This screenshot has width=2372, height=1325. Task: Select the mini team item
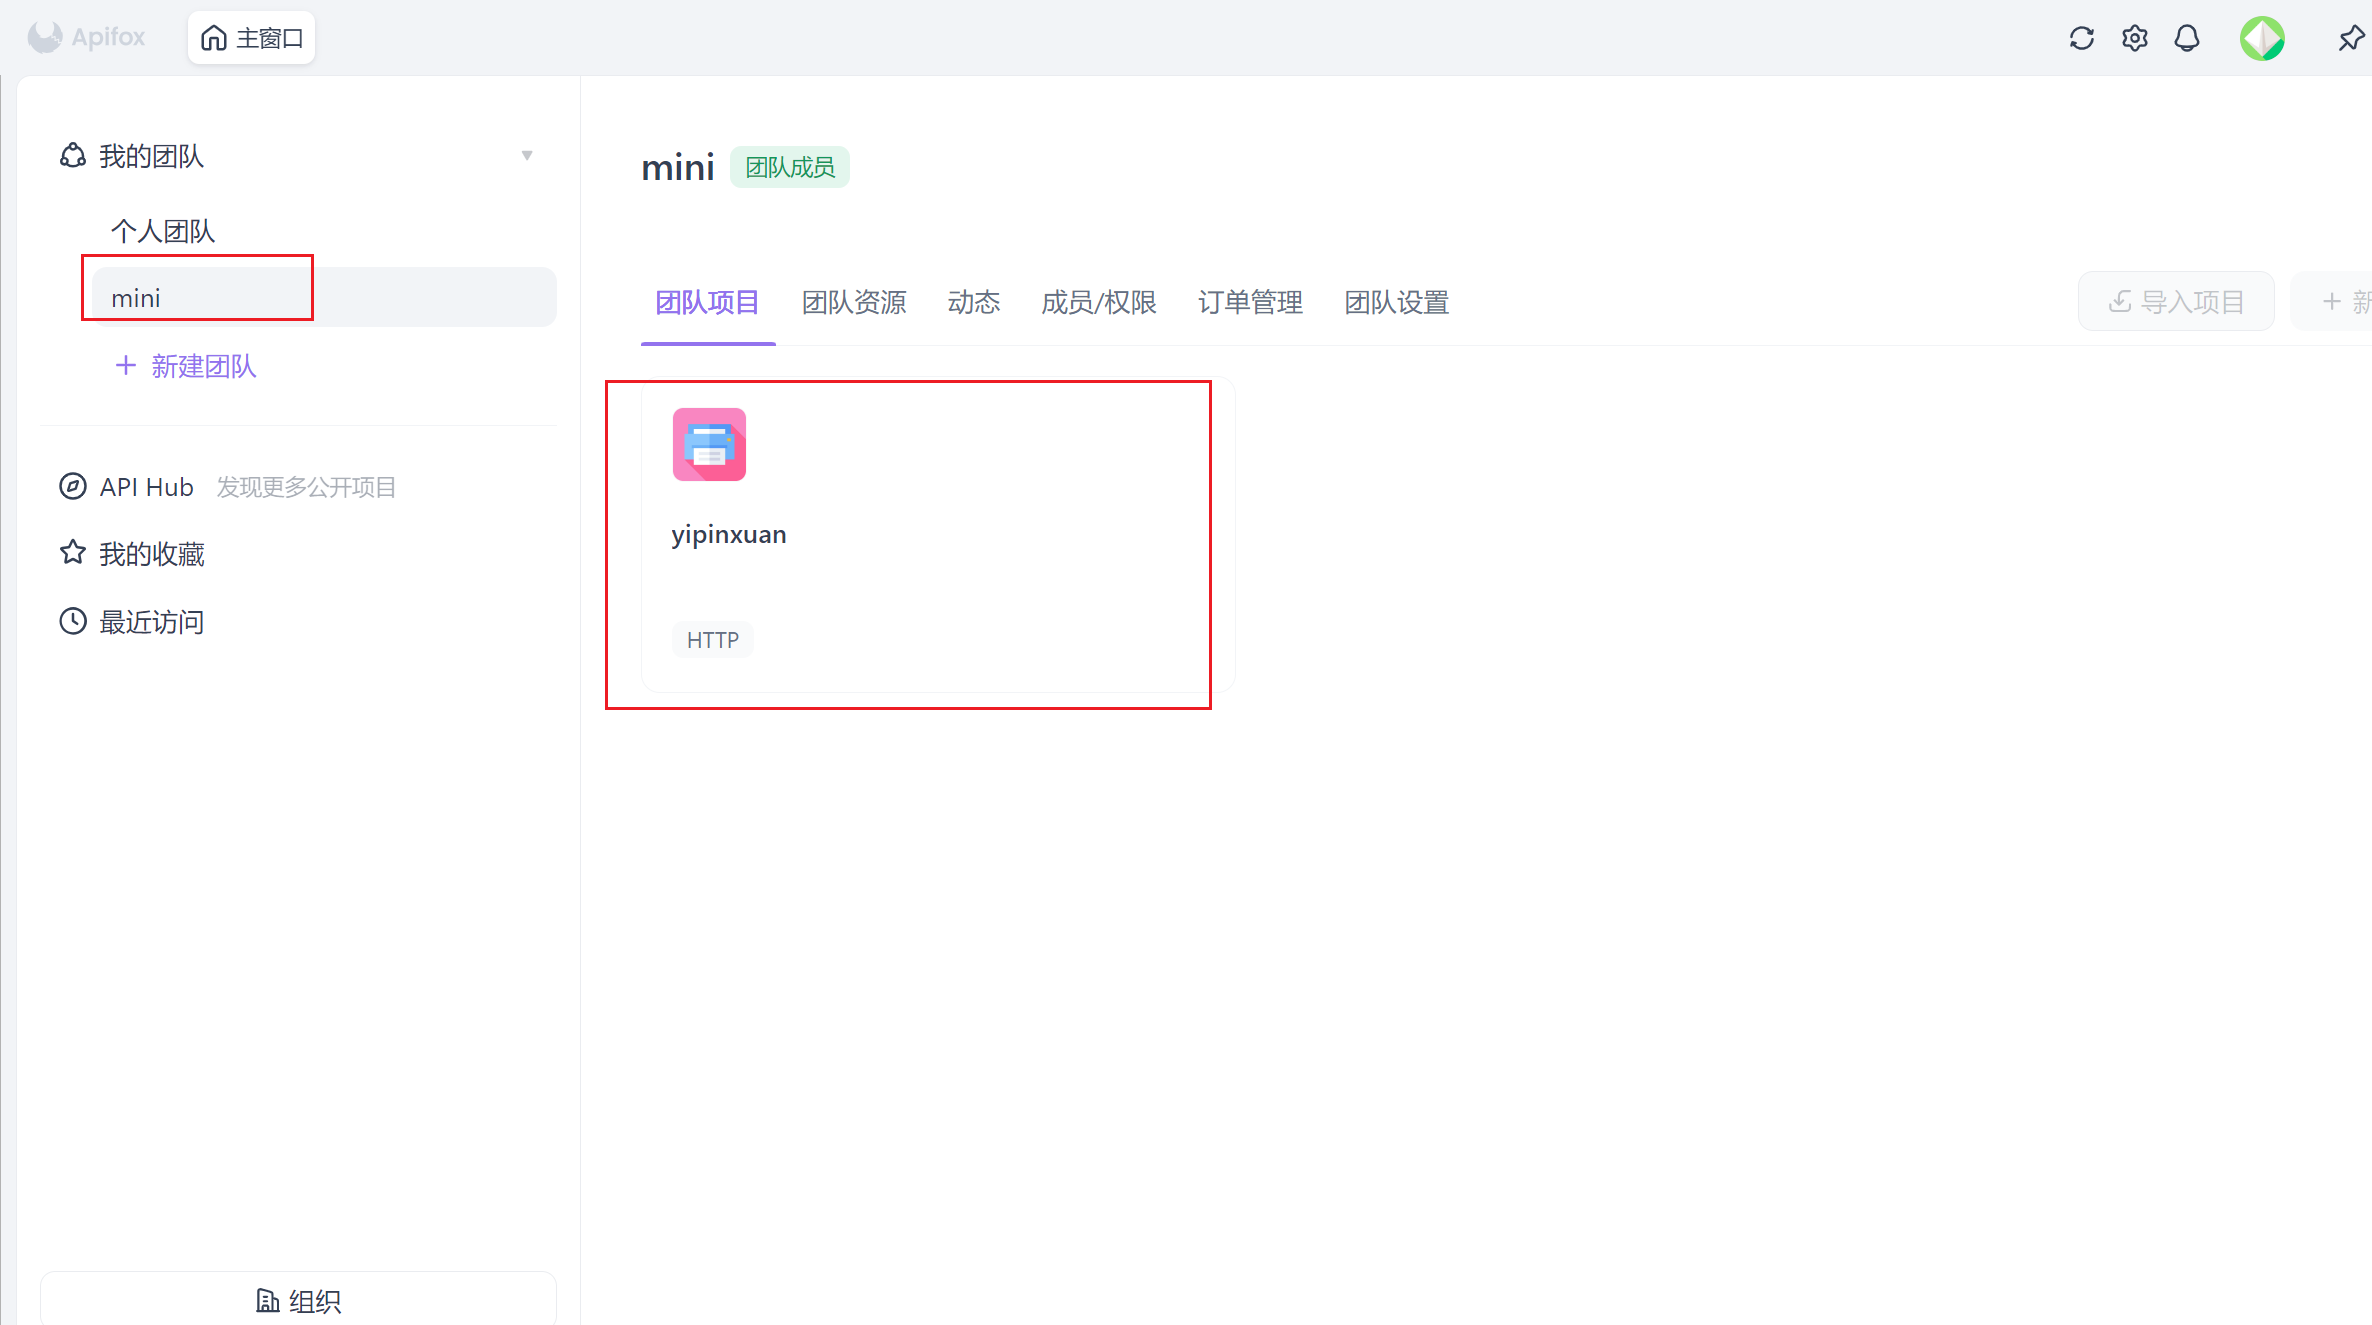(136, 298)
